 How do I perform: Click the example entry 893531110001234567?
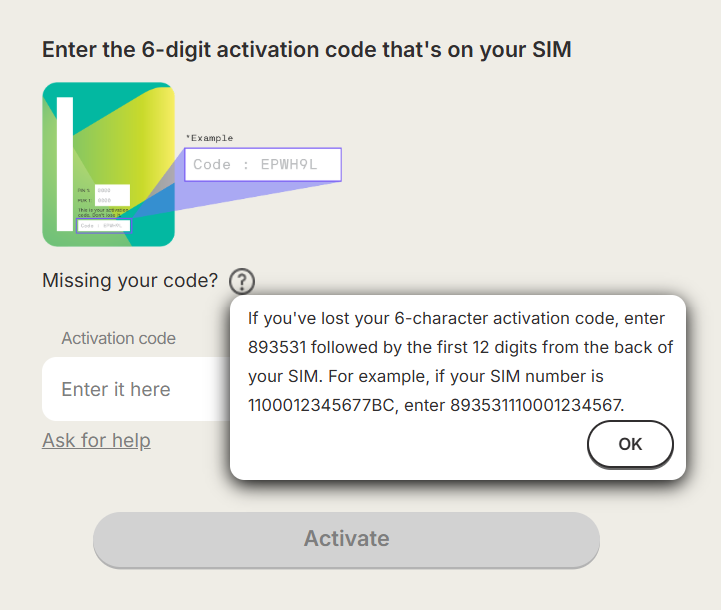click(x=537, y=406)
